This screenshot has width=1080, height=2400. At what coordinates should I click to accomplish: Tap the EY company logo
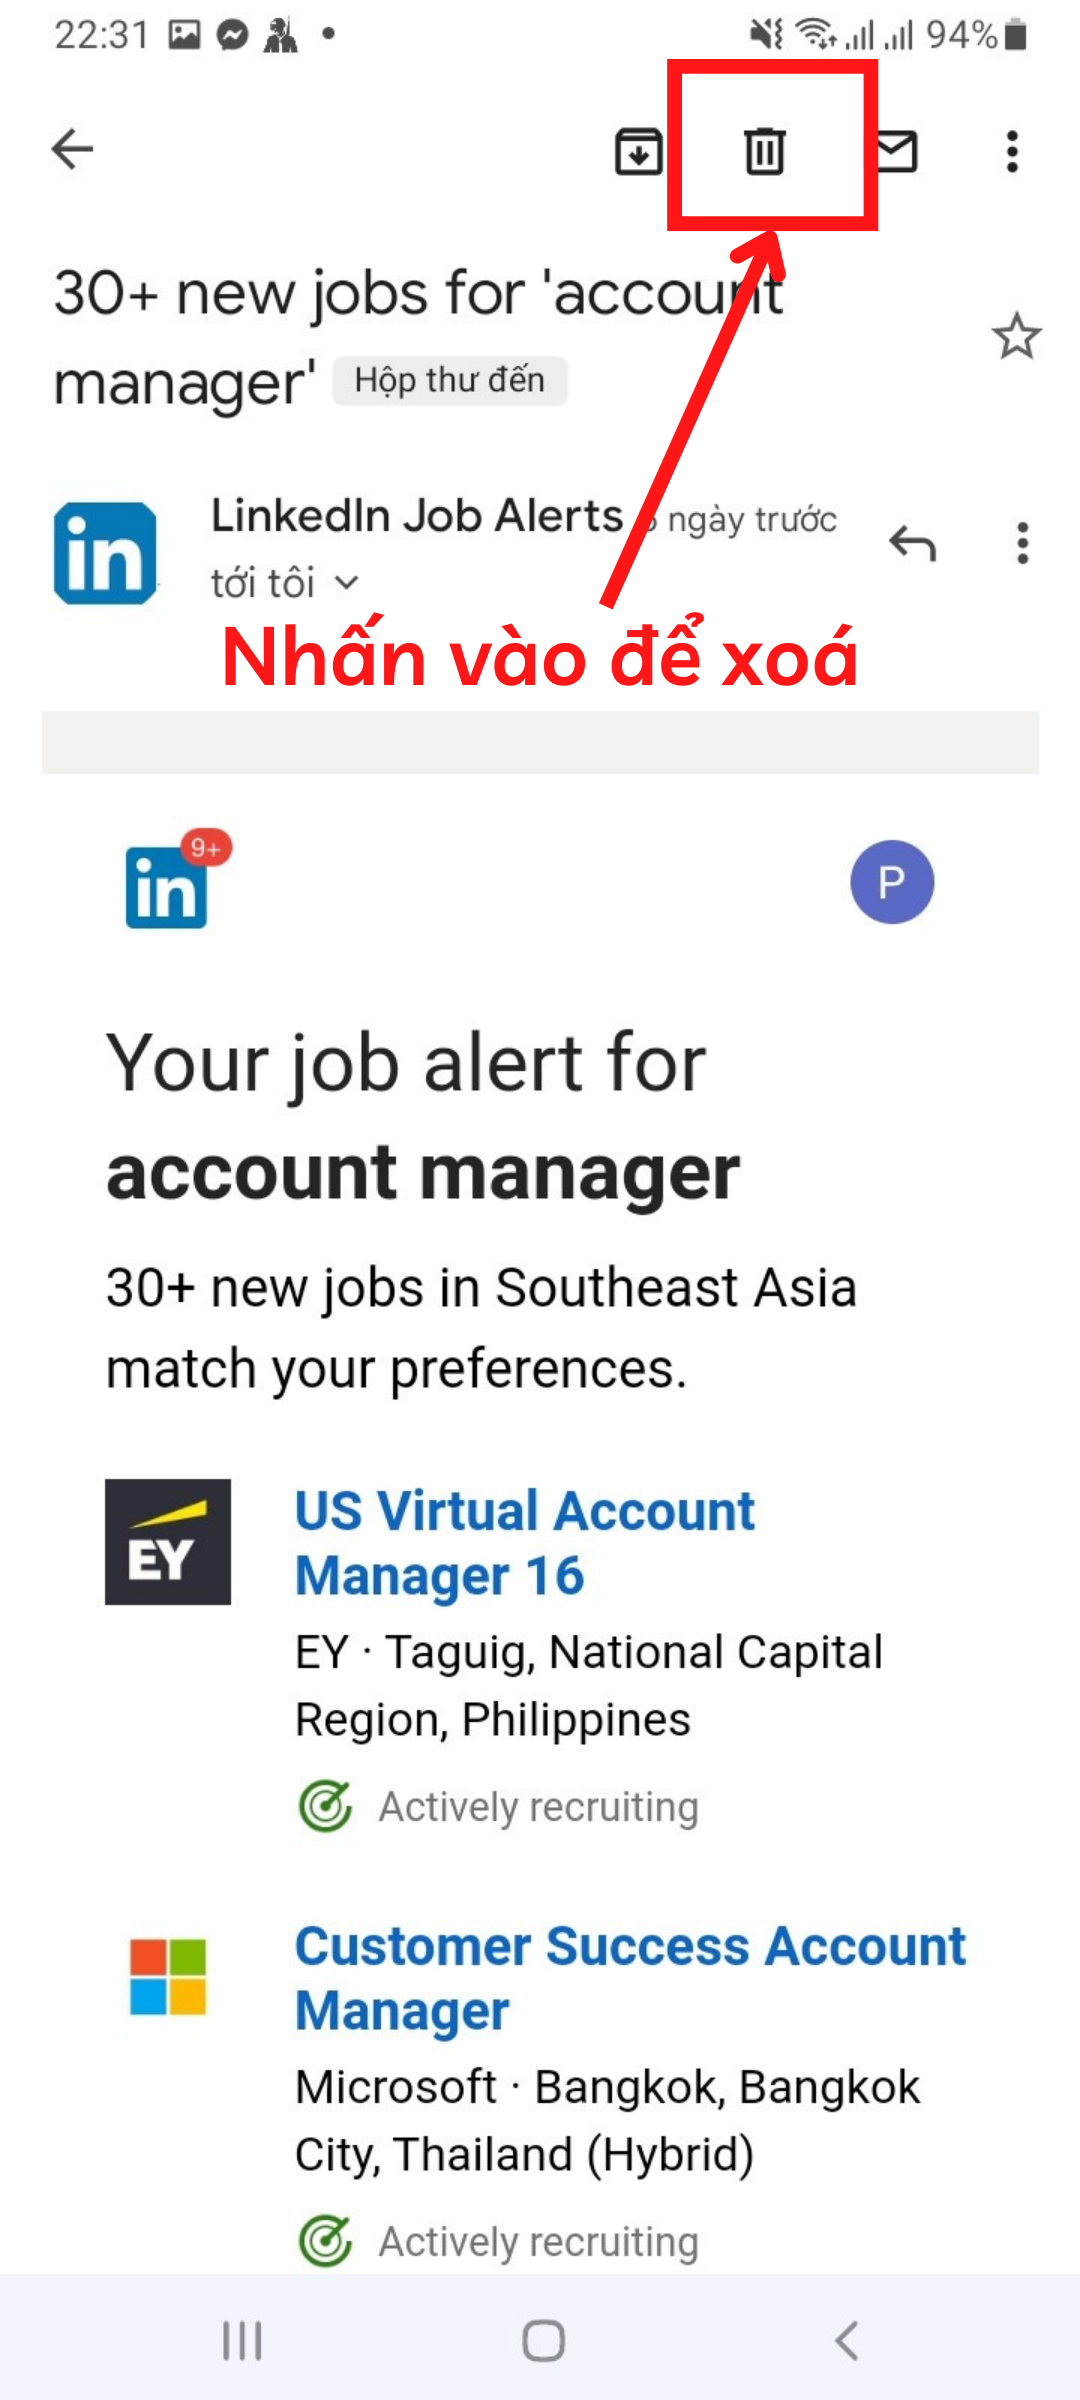[x=168, y=1542]
